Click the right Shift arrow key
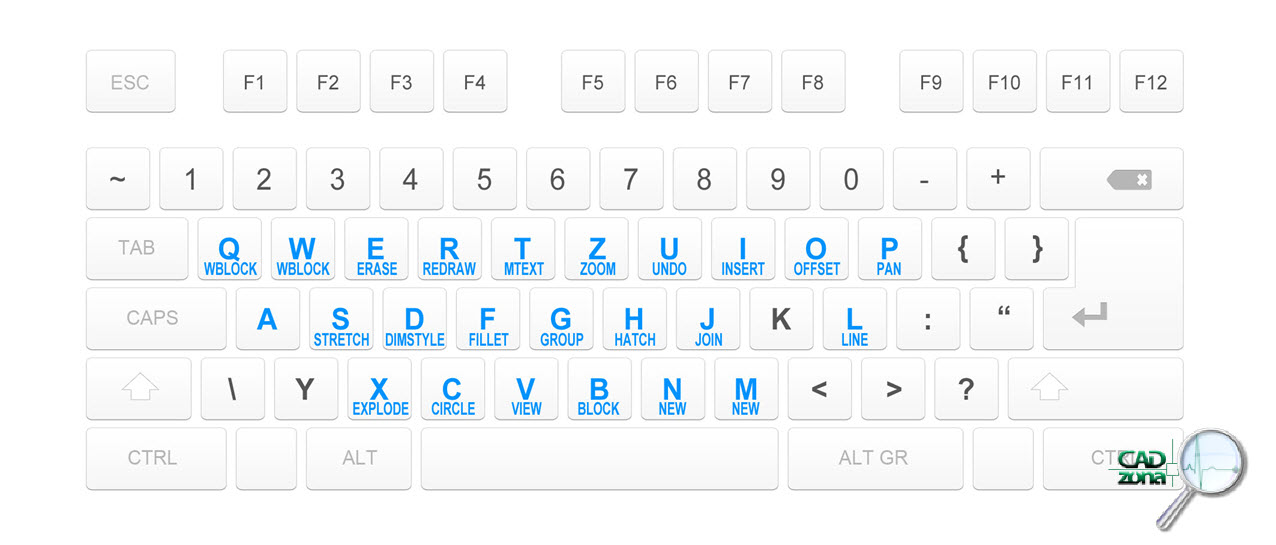The height and width of the screenshot is (545, 1276). click(1095, 389)
